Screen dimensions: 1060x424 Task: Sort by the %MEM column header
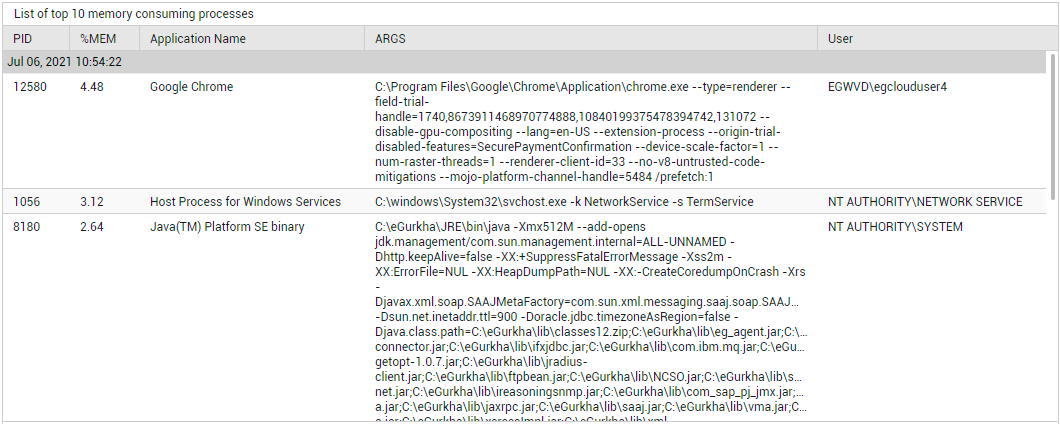pos(105,39)
